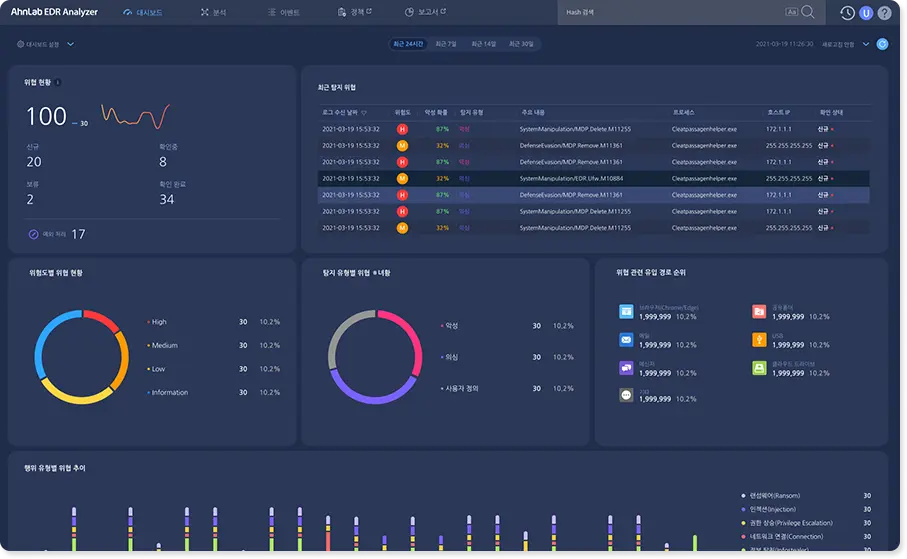Open the 분석 menu tab
The width and height of the screenshot is (907, 559).
point(213,13)
